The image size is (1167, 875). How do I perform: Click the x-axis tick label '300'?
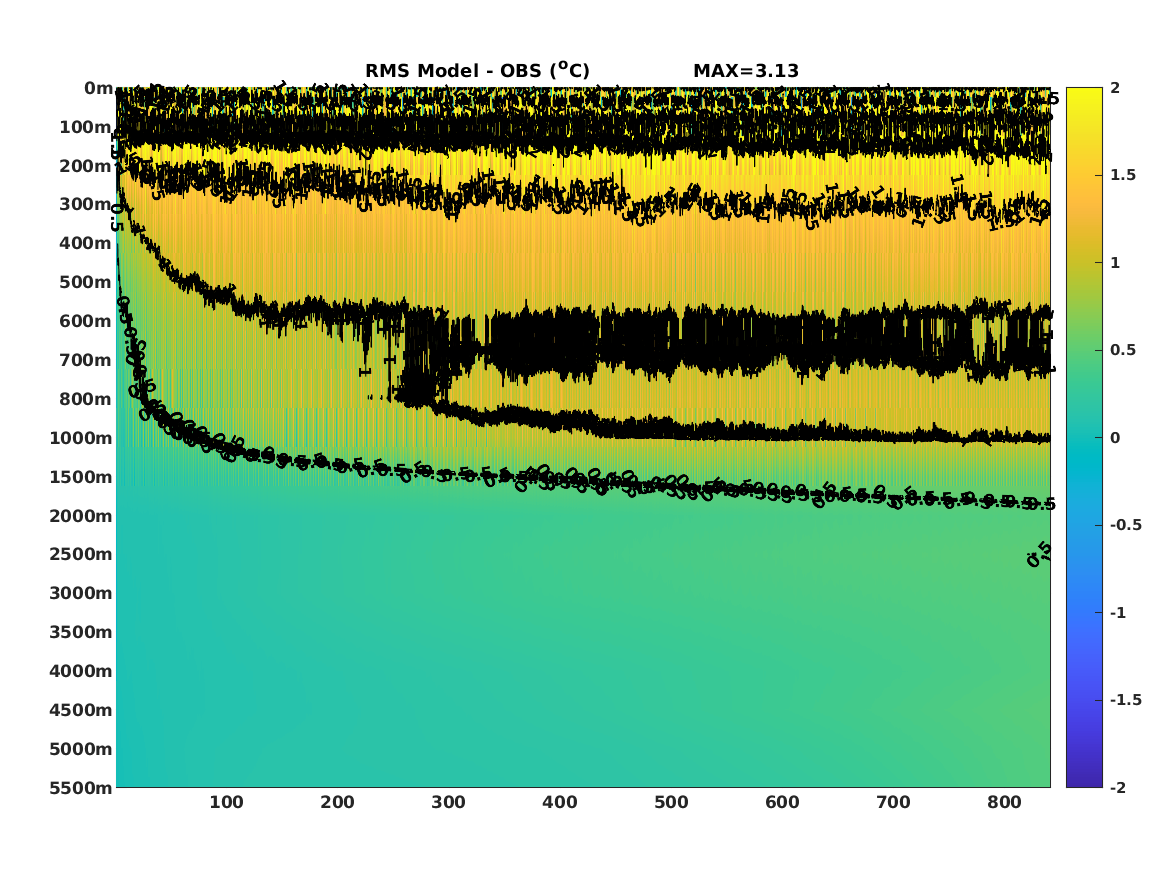tap(448, 803)
